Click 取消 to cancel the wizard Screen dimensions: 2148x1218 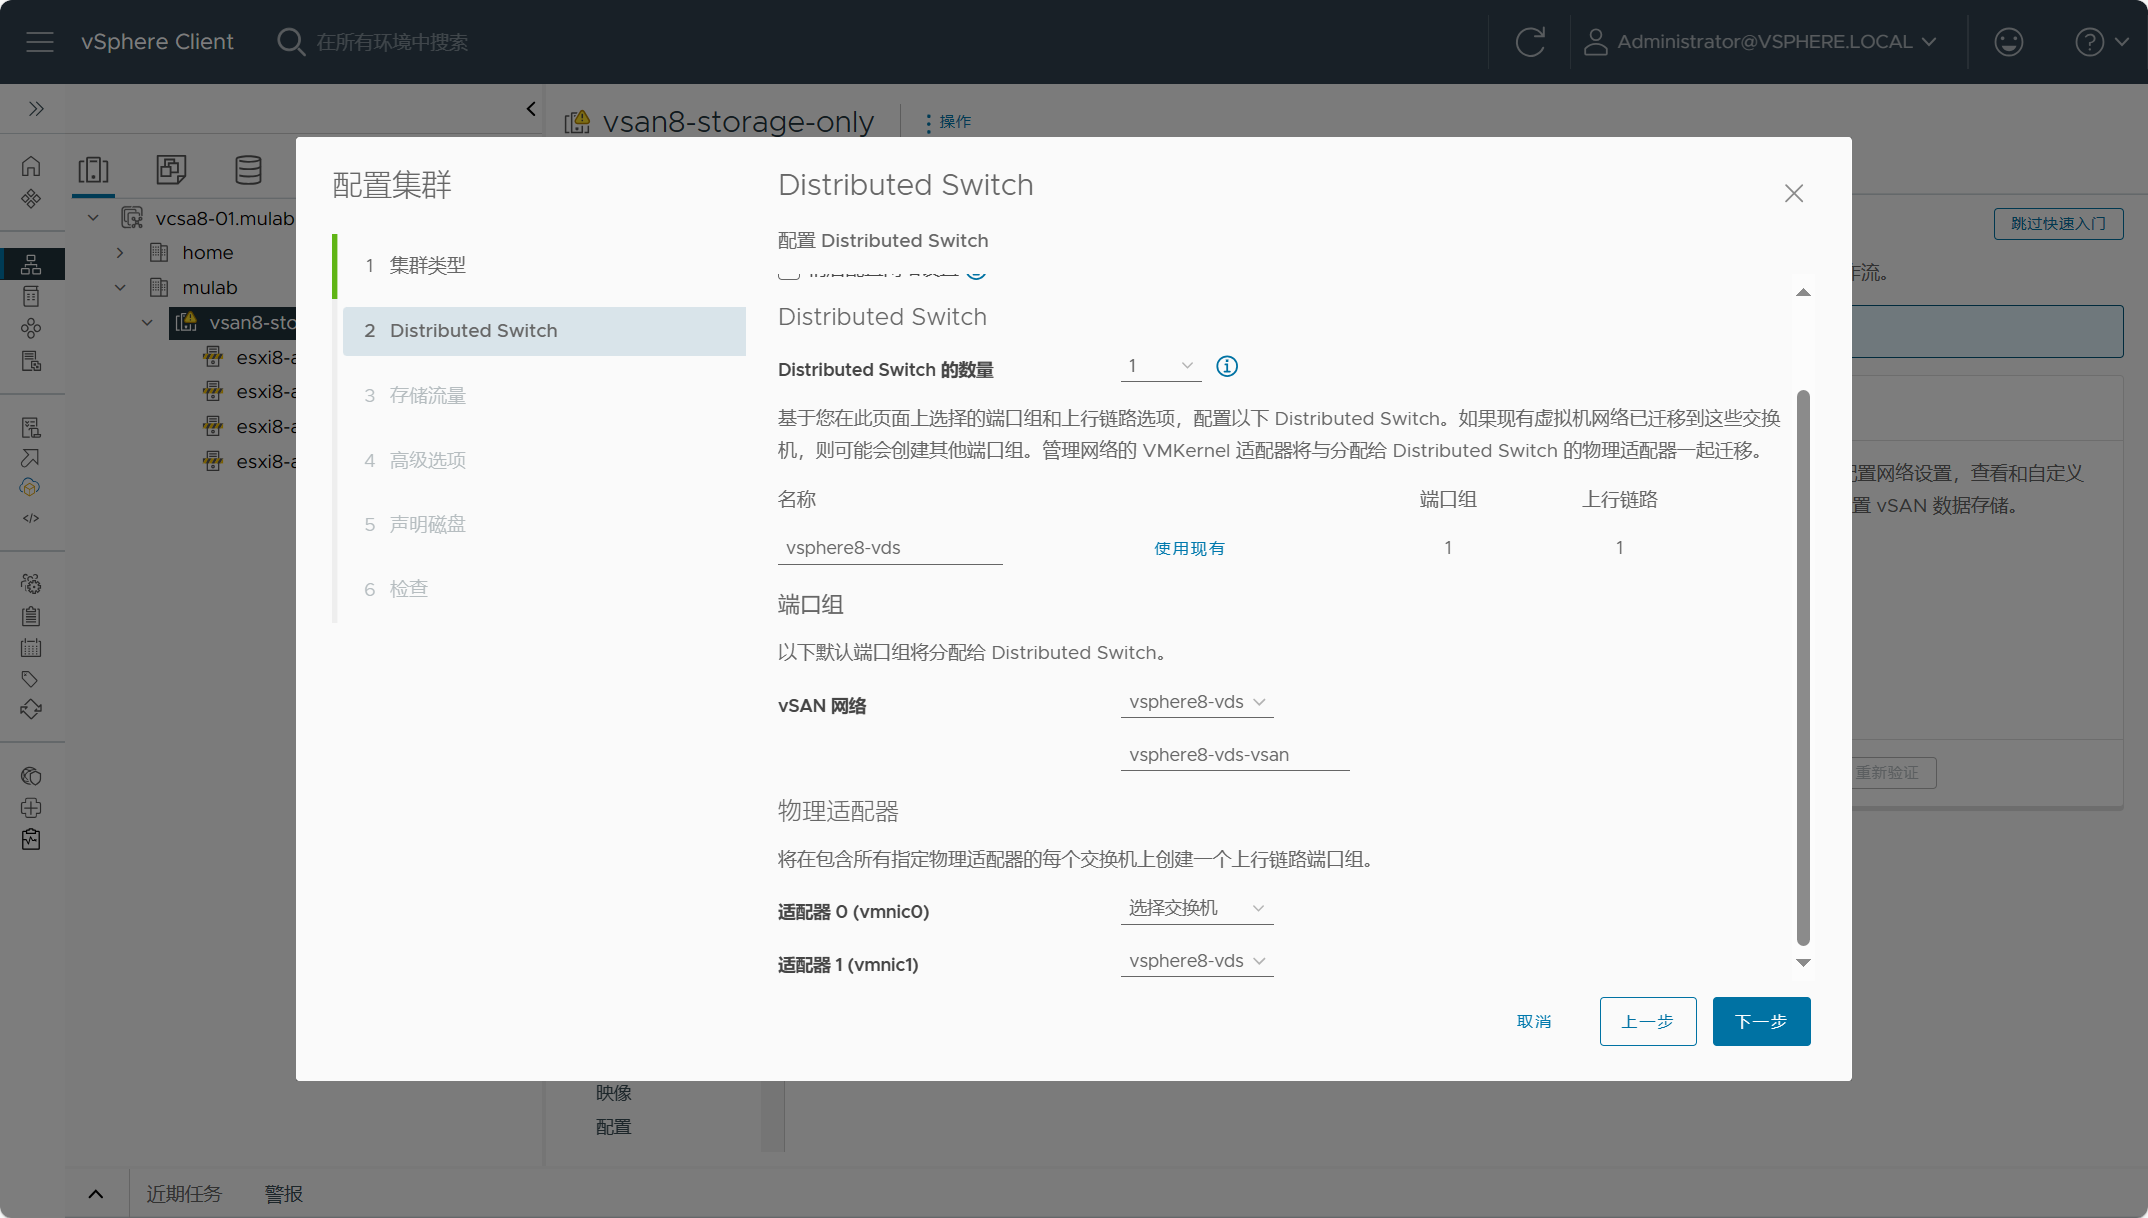[x=1534, y=1022]
